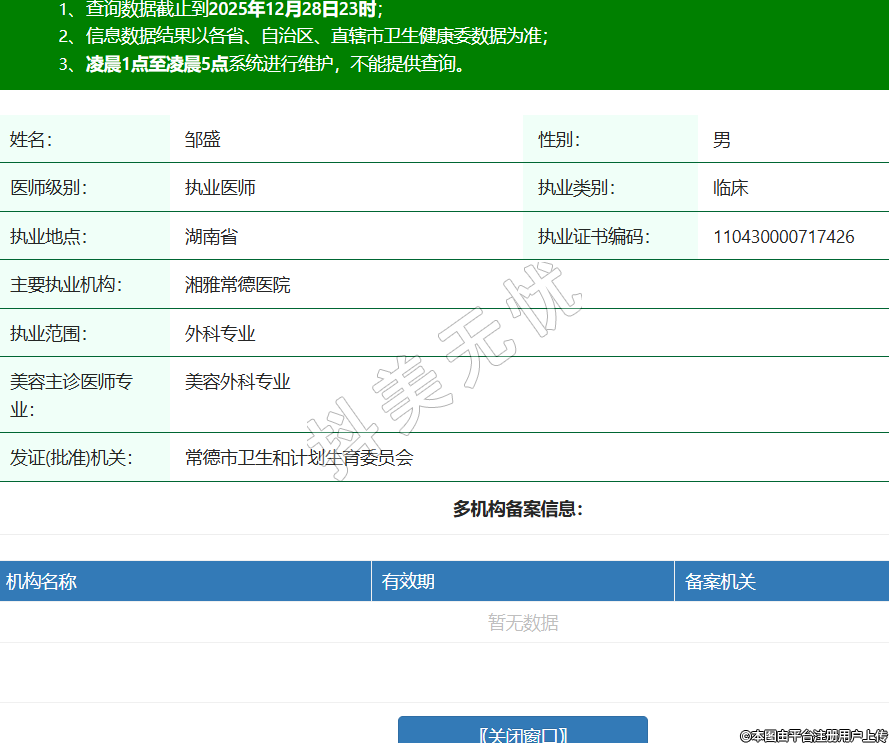Click the 主要执业机构 field label
This screenshot has height=743, width=889.
pyautogui.click(x=66, y=285)
